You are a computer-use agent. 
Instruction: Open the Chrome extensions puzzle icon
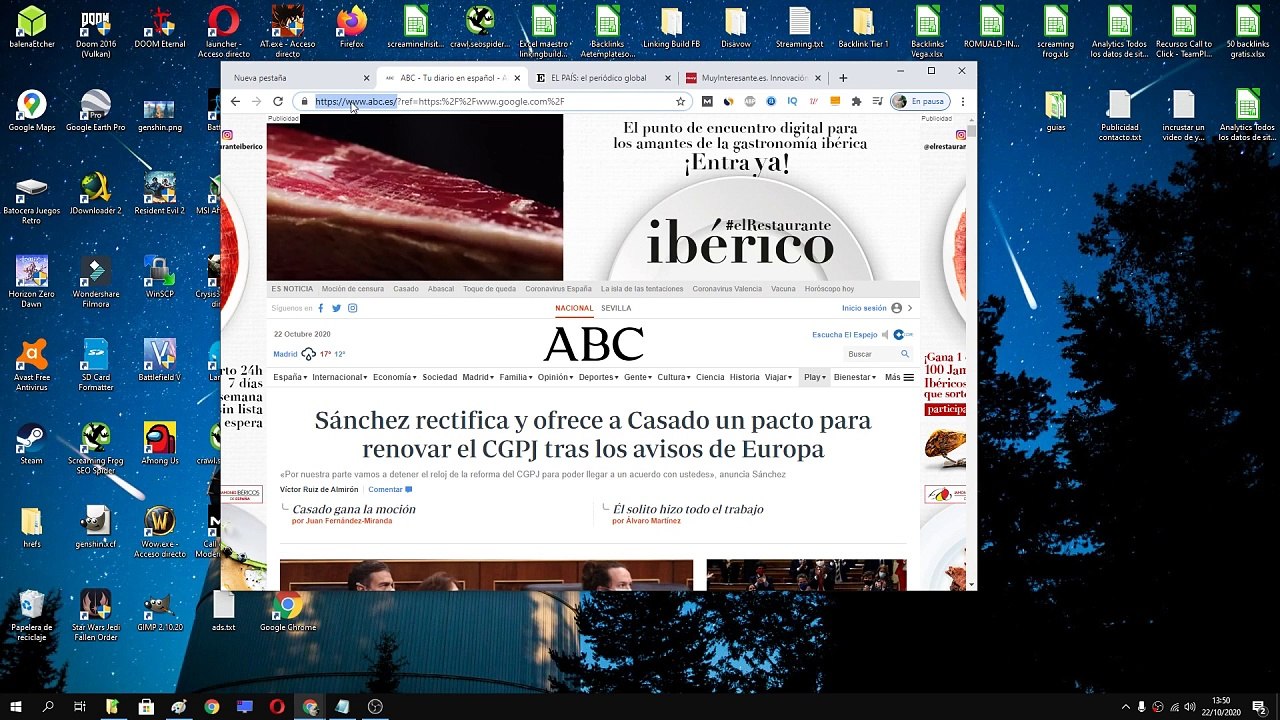point(856,101)
